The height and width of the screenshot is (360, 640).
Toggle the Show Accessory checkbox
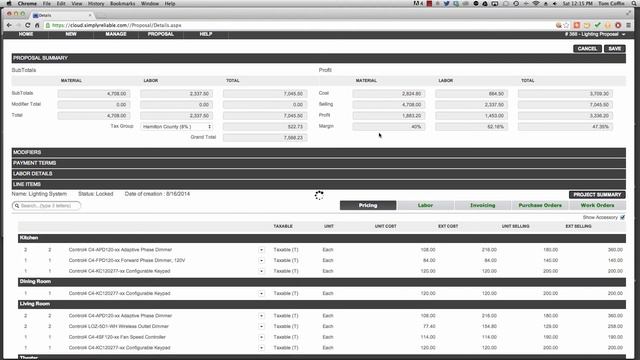(x=622, y=218)
